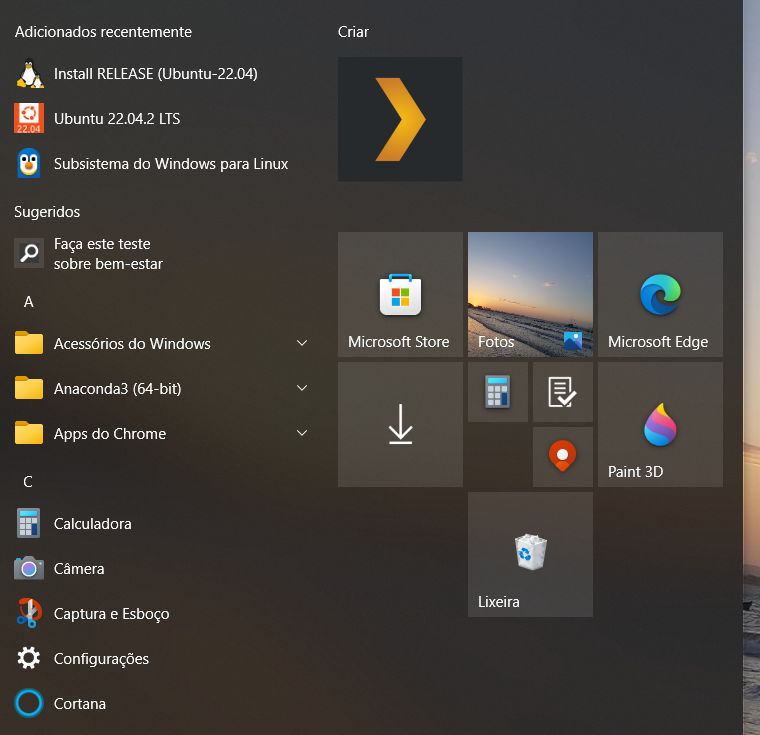
Task: Open the small Calculator tile
Action: pyautogui.click(x=498, y=392)
